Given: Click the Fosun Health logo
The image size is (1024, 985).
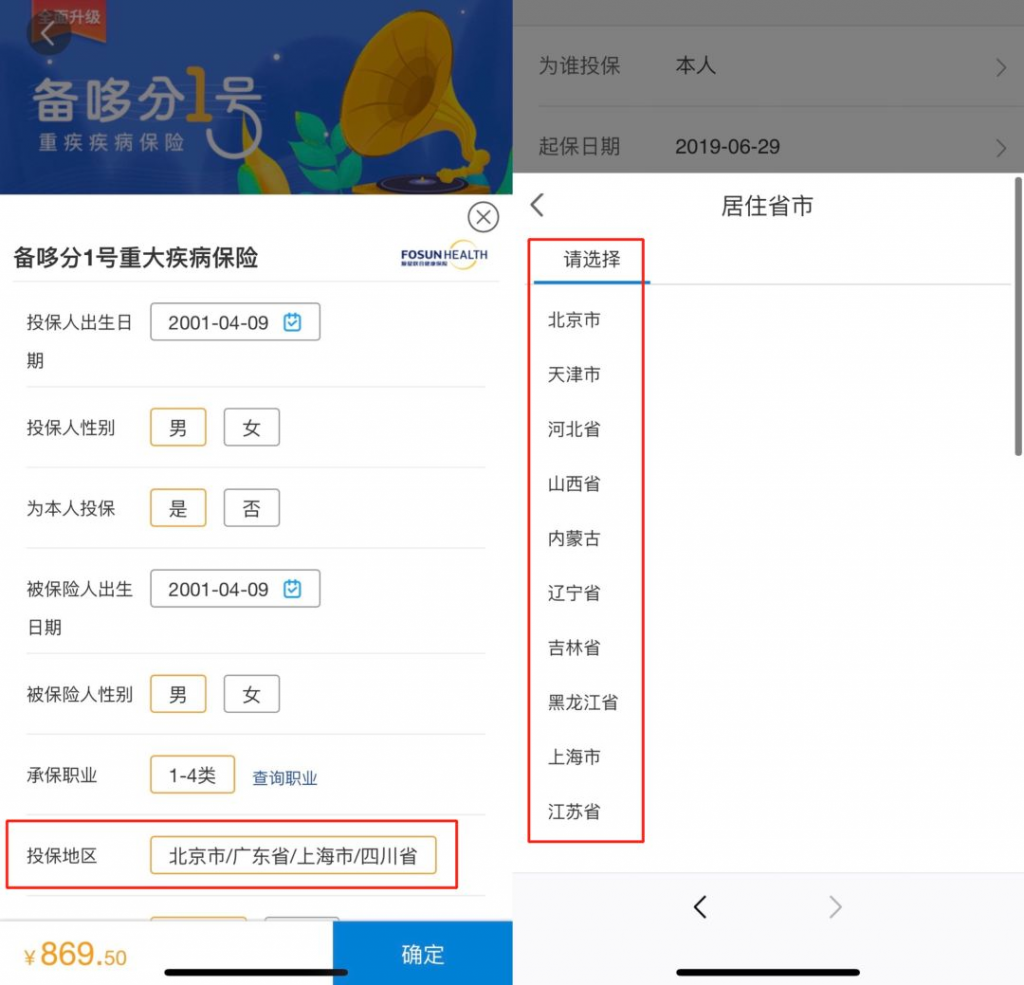Looking at the screenshot, I should [x=444, y=255].
